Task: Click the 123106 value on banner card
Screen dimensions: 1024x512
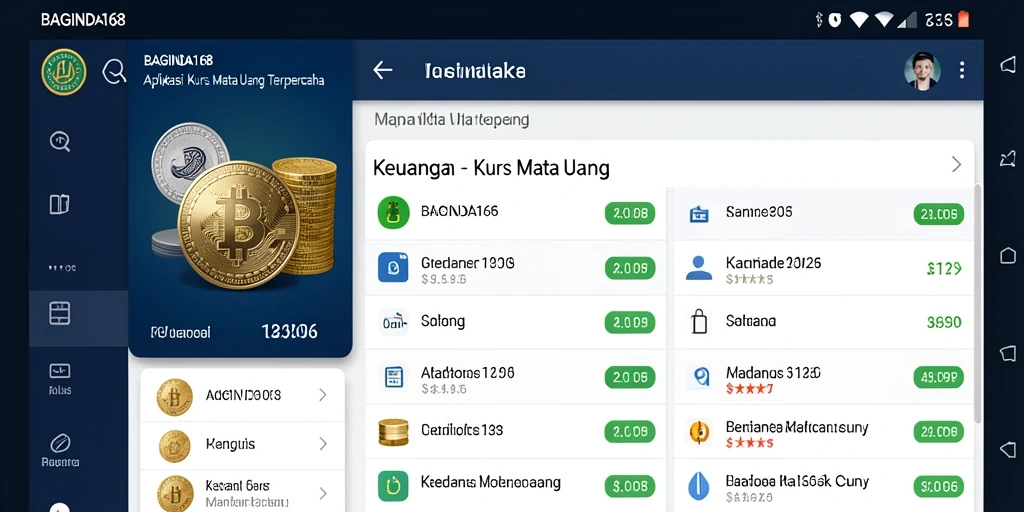Action: tap(289, 332)
